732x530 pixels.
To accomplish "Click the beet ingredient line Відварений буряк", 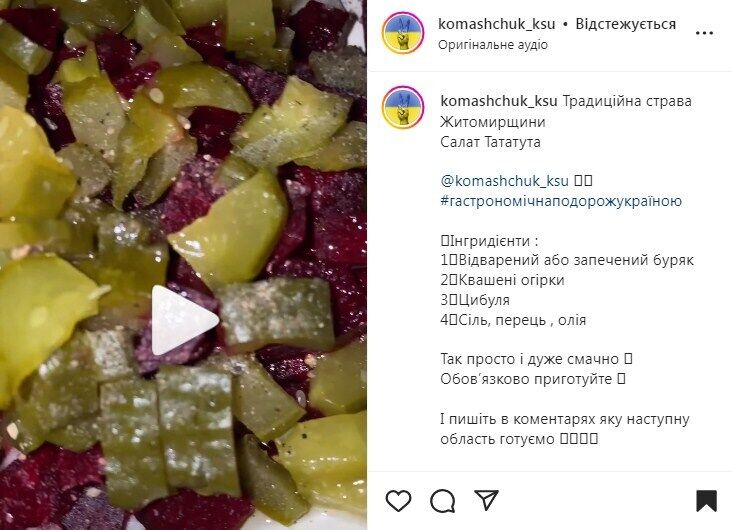I will (x=567, y=260).
